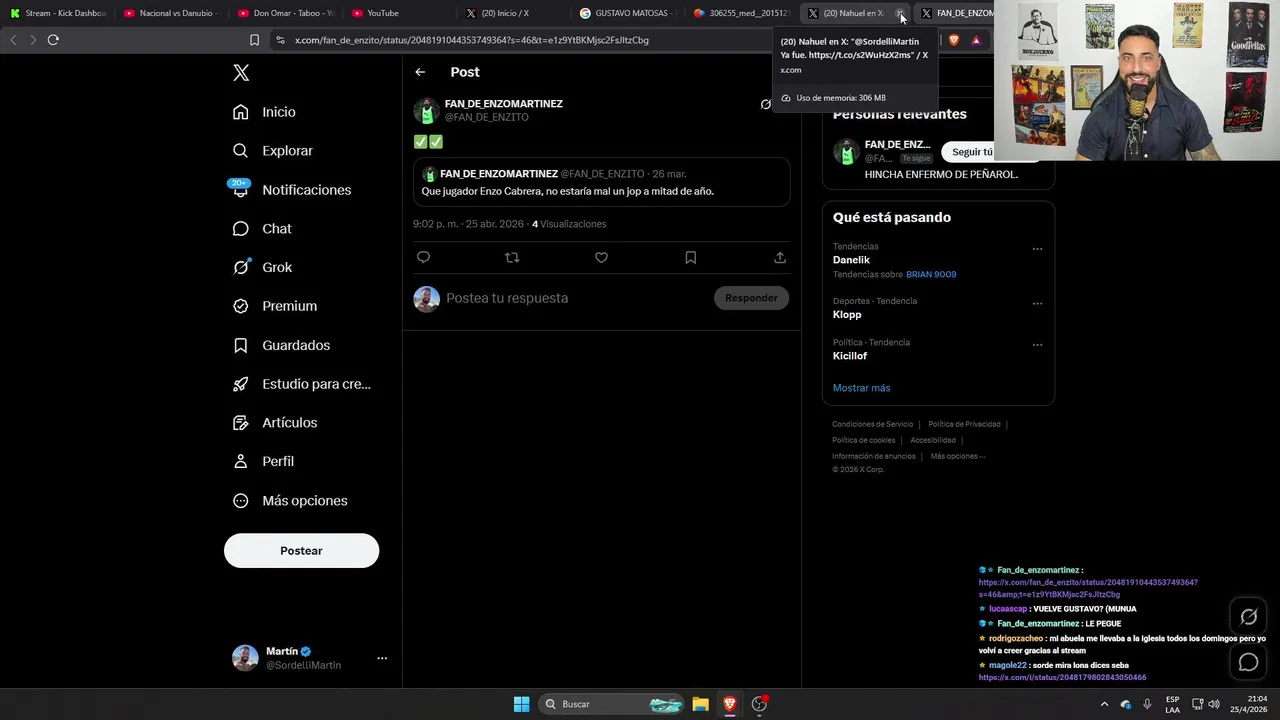Open Más opciones in sidebar

point(290,501)
